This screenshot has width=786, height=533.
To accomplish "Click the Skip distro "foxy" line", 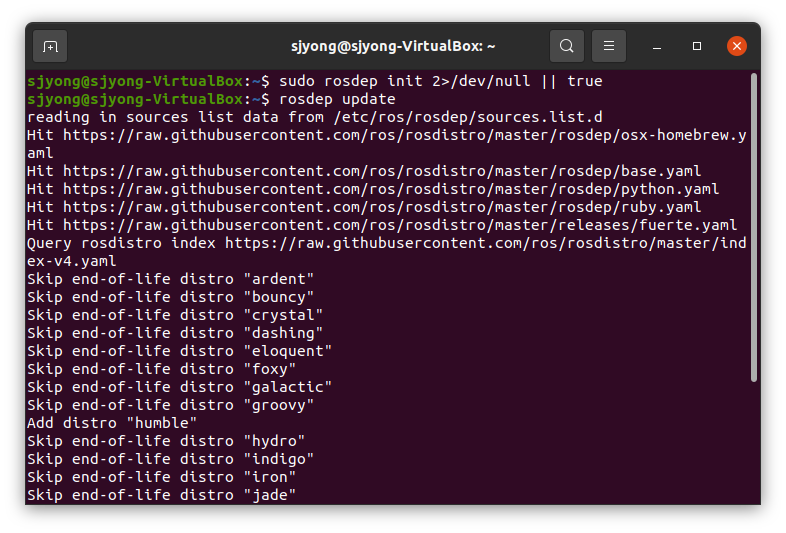I will 161,370.
